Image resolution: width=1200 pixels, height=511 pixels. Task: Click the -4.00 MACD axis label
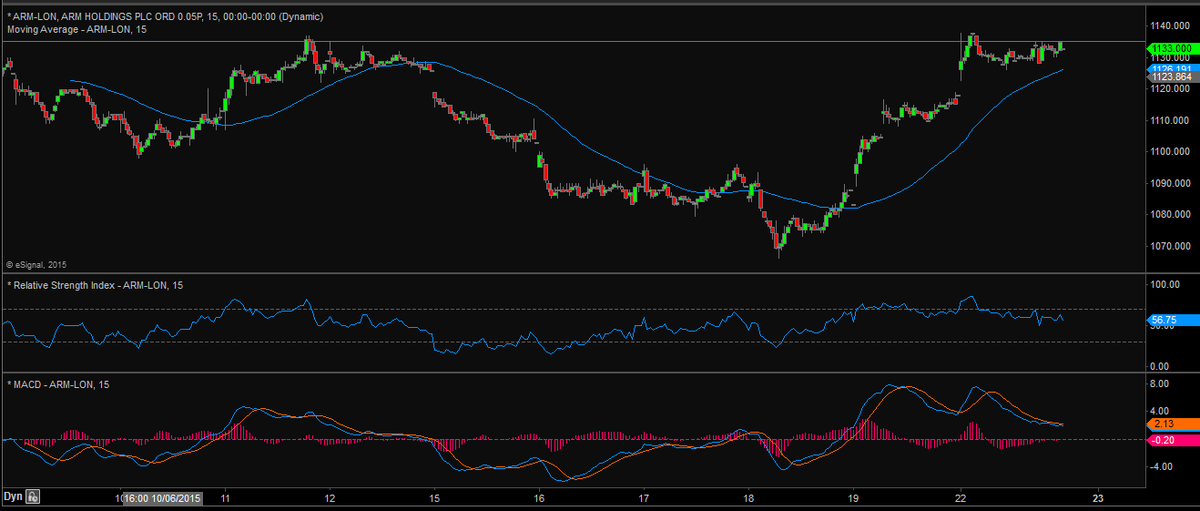tap(1162, 466)
